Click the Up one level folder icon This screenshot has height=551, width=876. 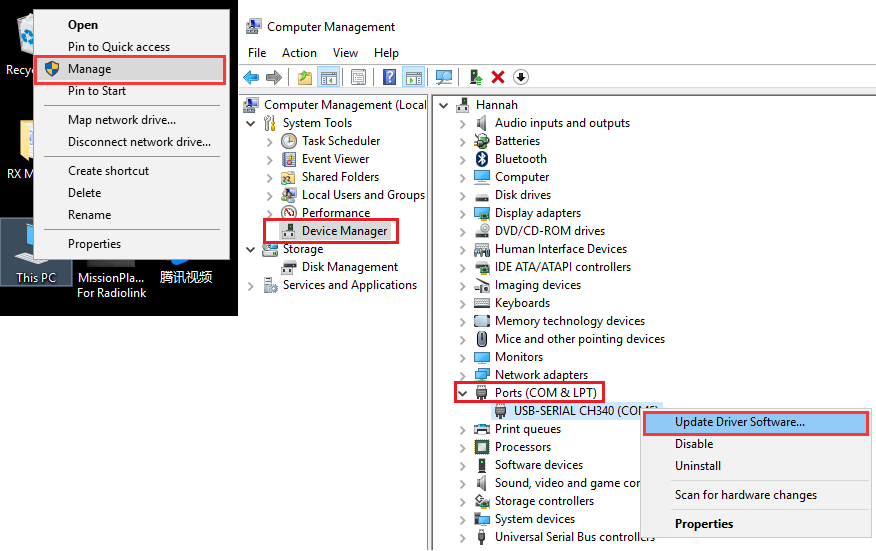[x=305, y=78]
